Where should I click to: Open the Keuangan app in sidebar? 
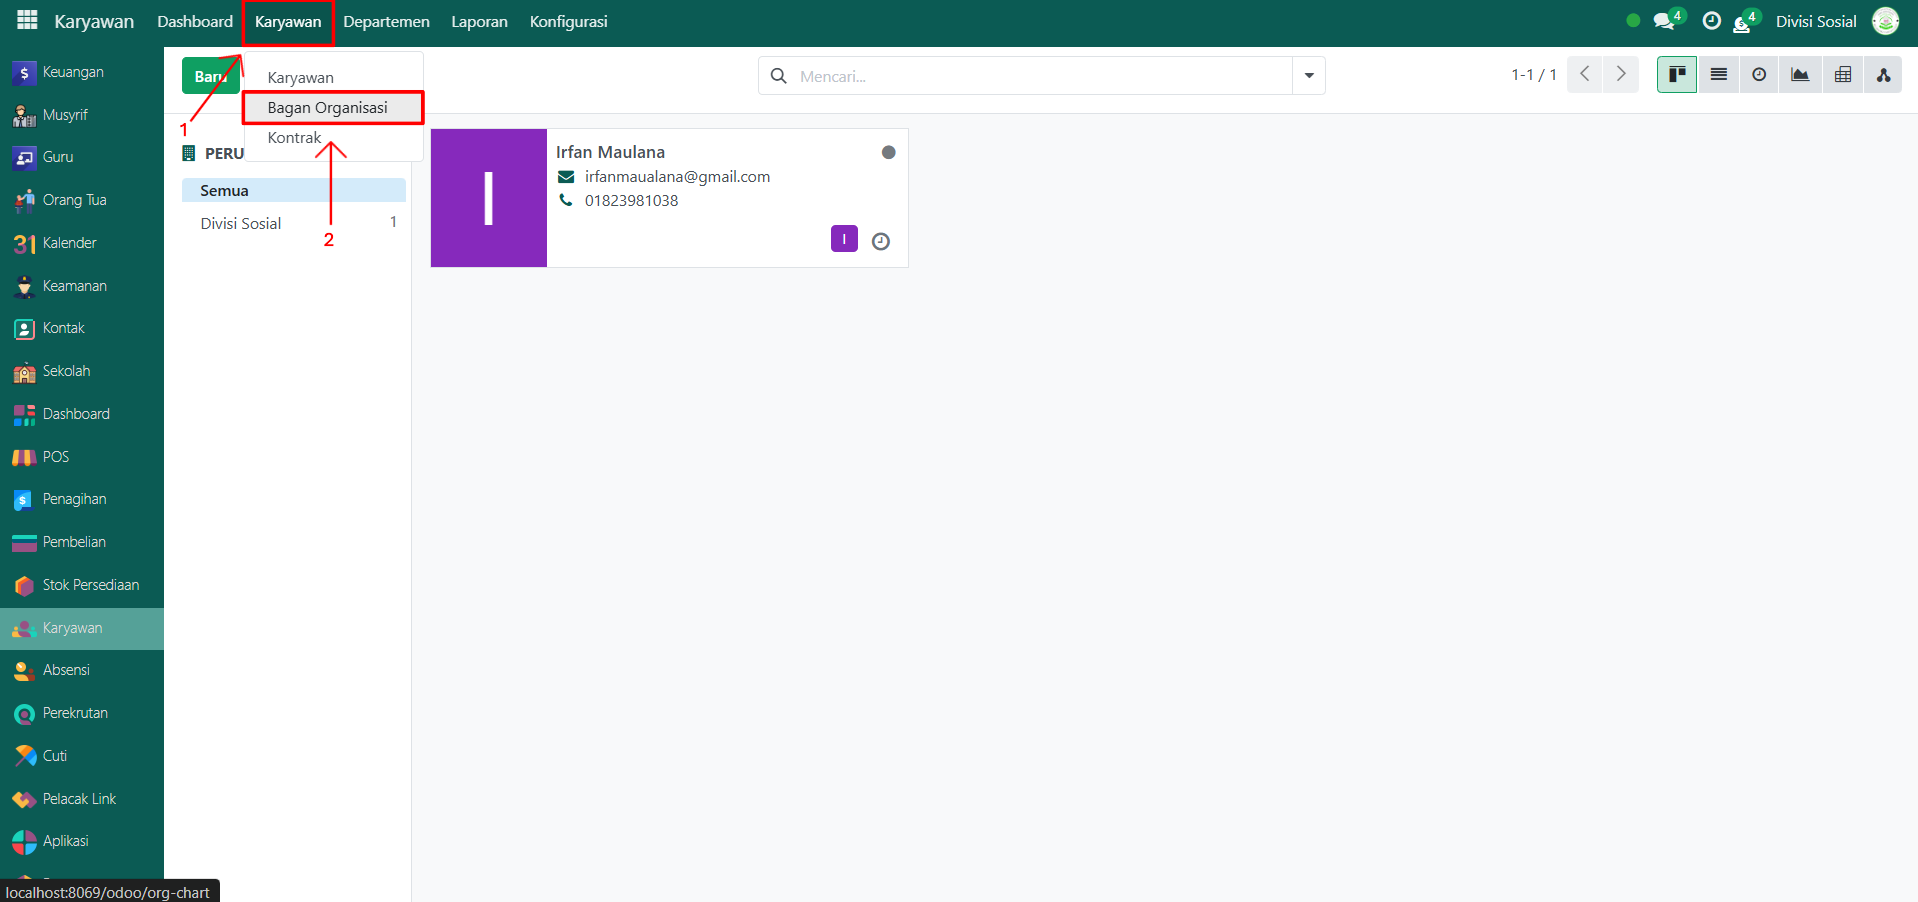72,72
